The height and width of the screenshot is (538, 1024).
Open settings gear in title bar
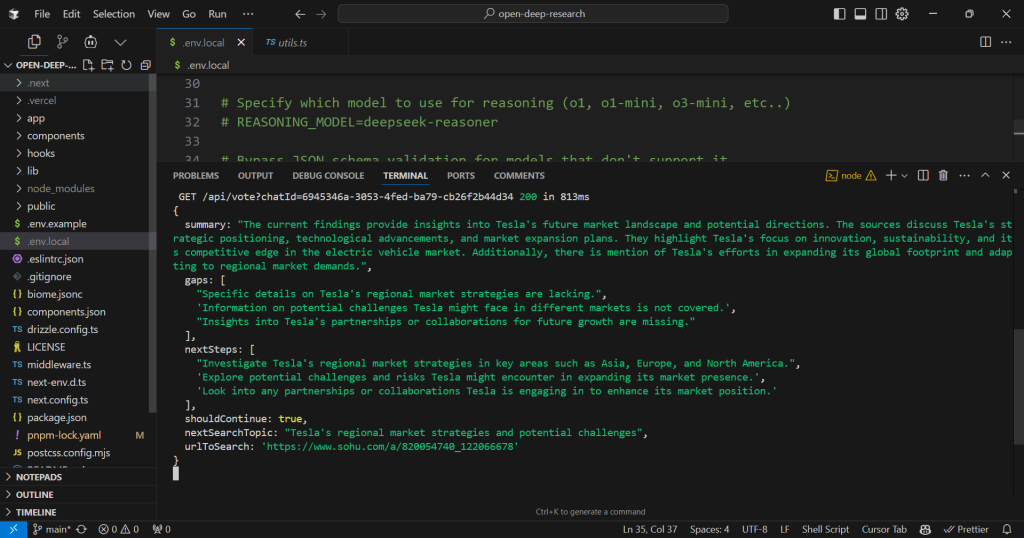coord(901,14)
